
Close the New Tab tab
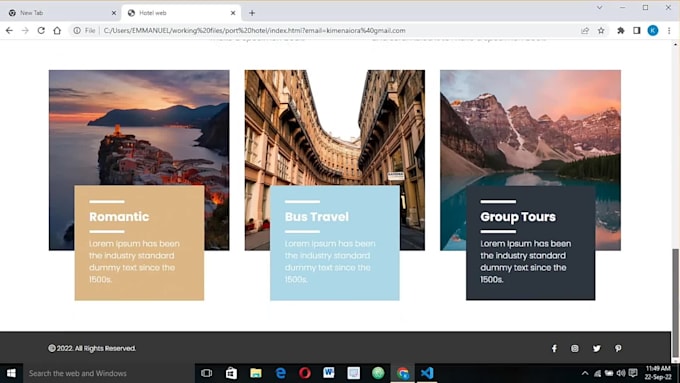114,13
